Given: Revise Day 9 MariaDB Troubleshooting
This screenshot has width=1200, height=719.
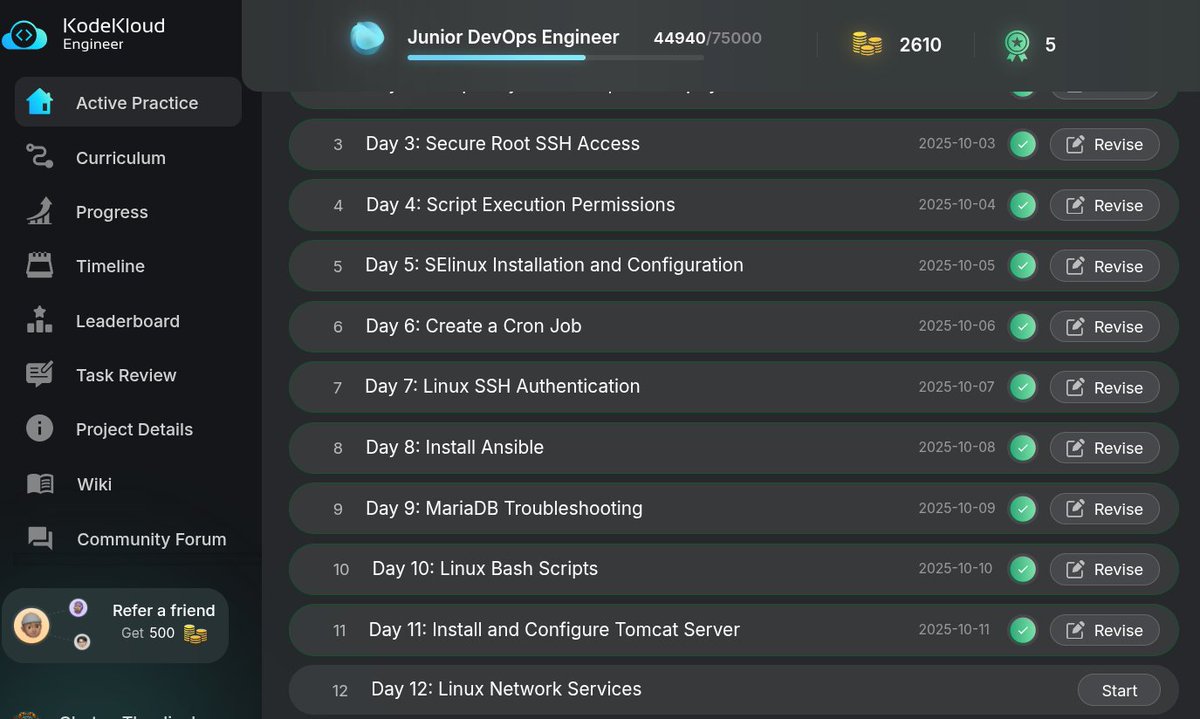Looking at the screenshot, I should click(x=1104, y=509).
